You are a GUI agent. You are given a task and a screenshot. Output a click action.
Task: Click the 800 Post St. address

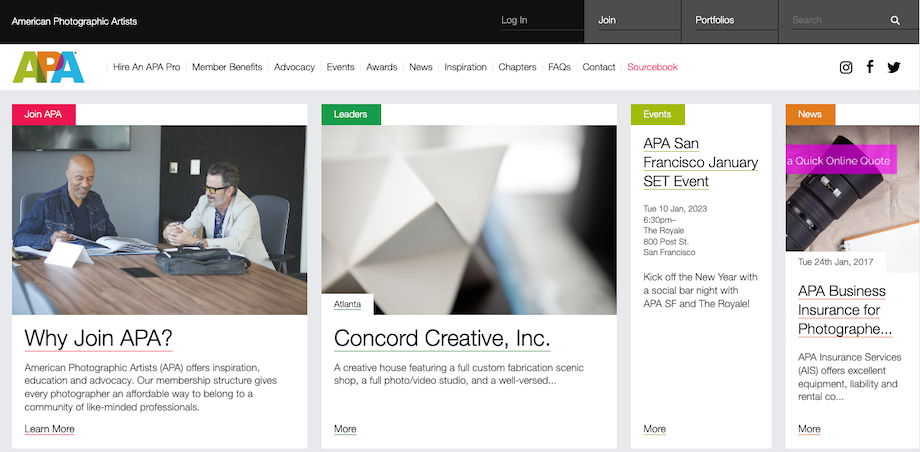666,241
